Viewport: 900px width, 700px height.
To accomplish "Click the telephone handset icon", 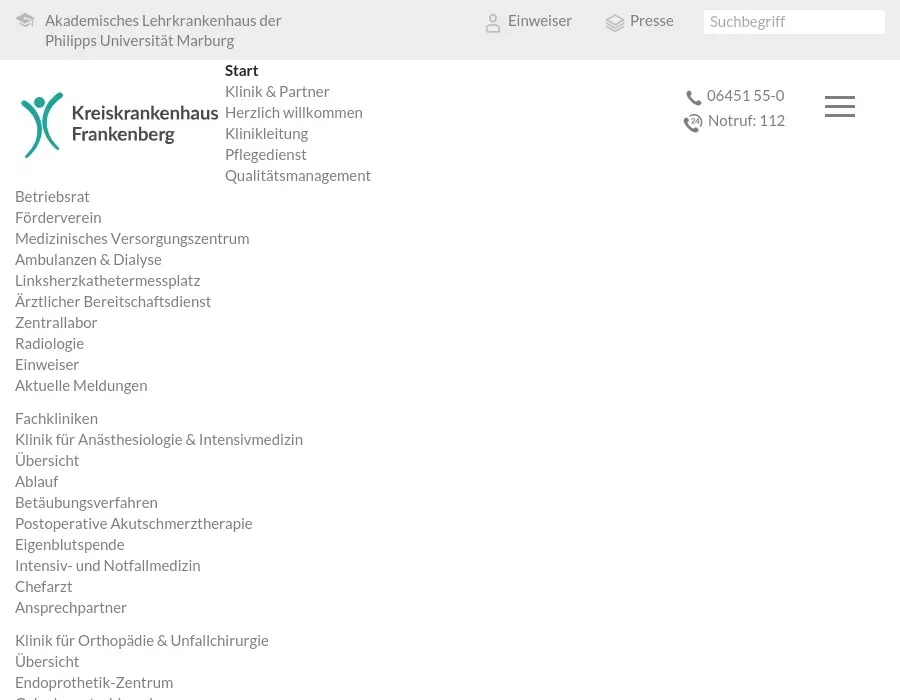I will (x=694, y=97).
